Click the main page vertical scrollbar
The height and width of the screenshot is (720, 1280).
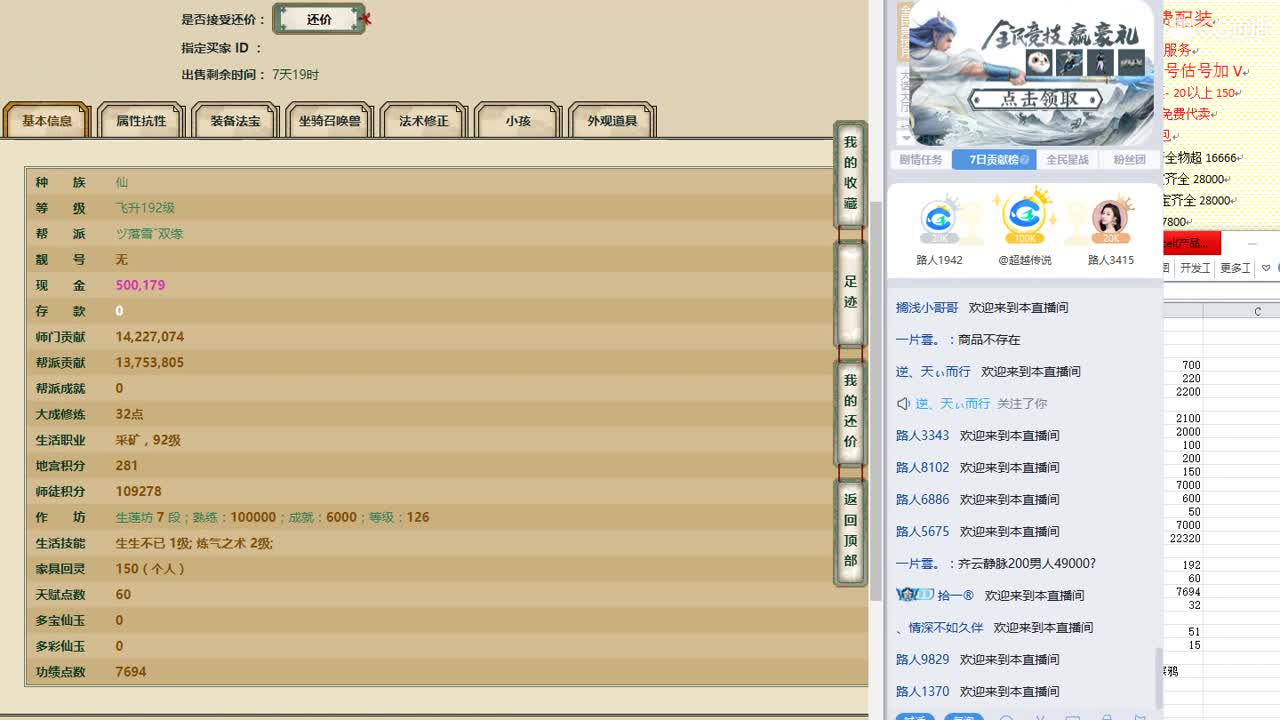tap(876, 400)
